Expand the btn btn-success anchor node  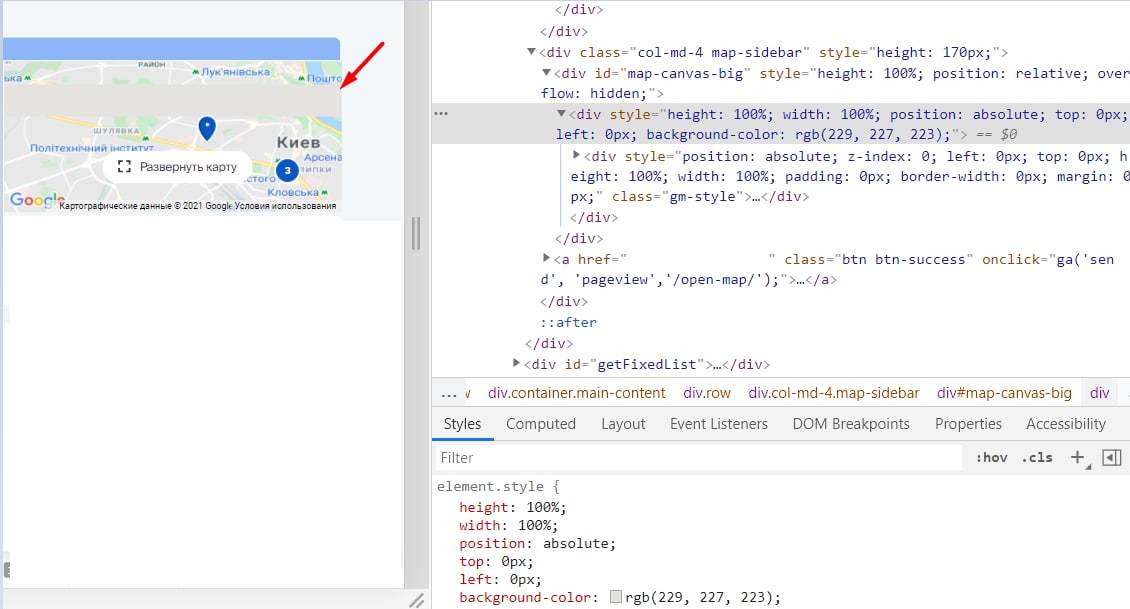(x=546, y=258)
